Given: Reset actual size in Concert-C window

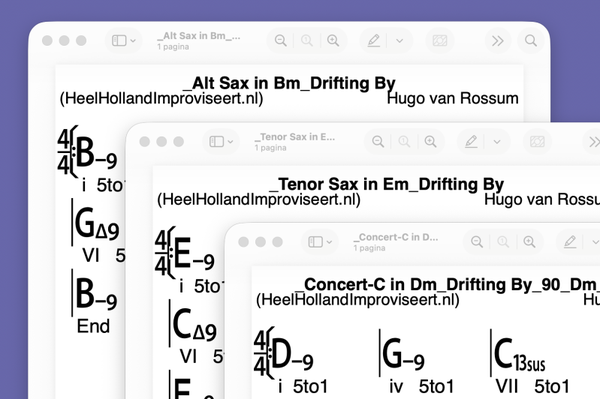Looking at the screenshot, I should pyautogui.click(x=503, y=242).
